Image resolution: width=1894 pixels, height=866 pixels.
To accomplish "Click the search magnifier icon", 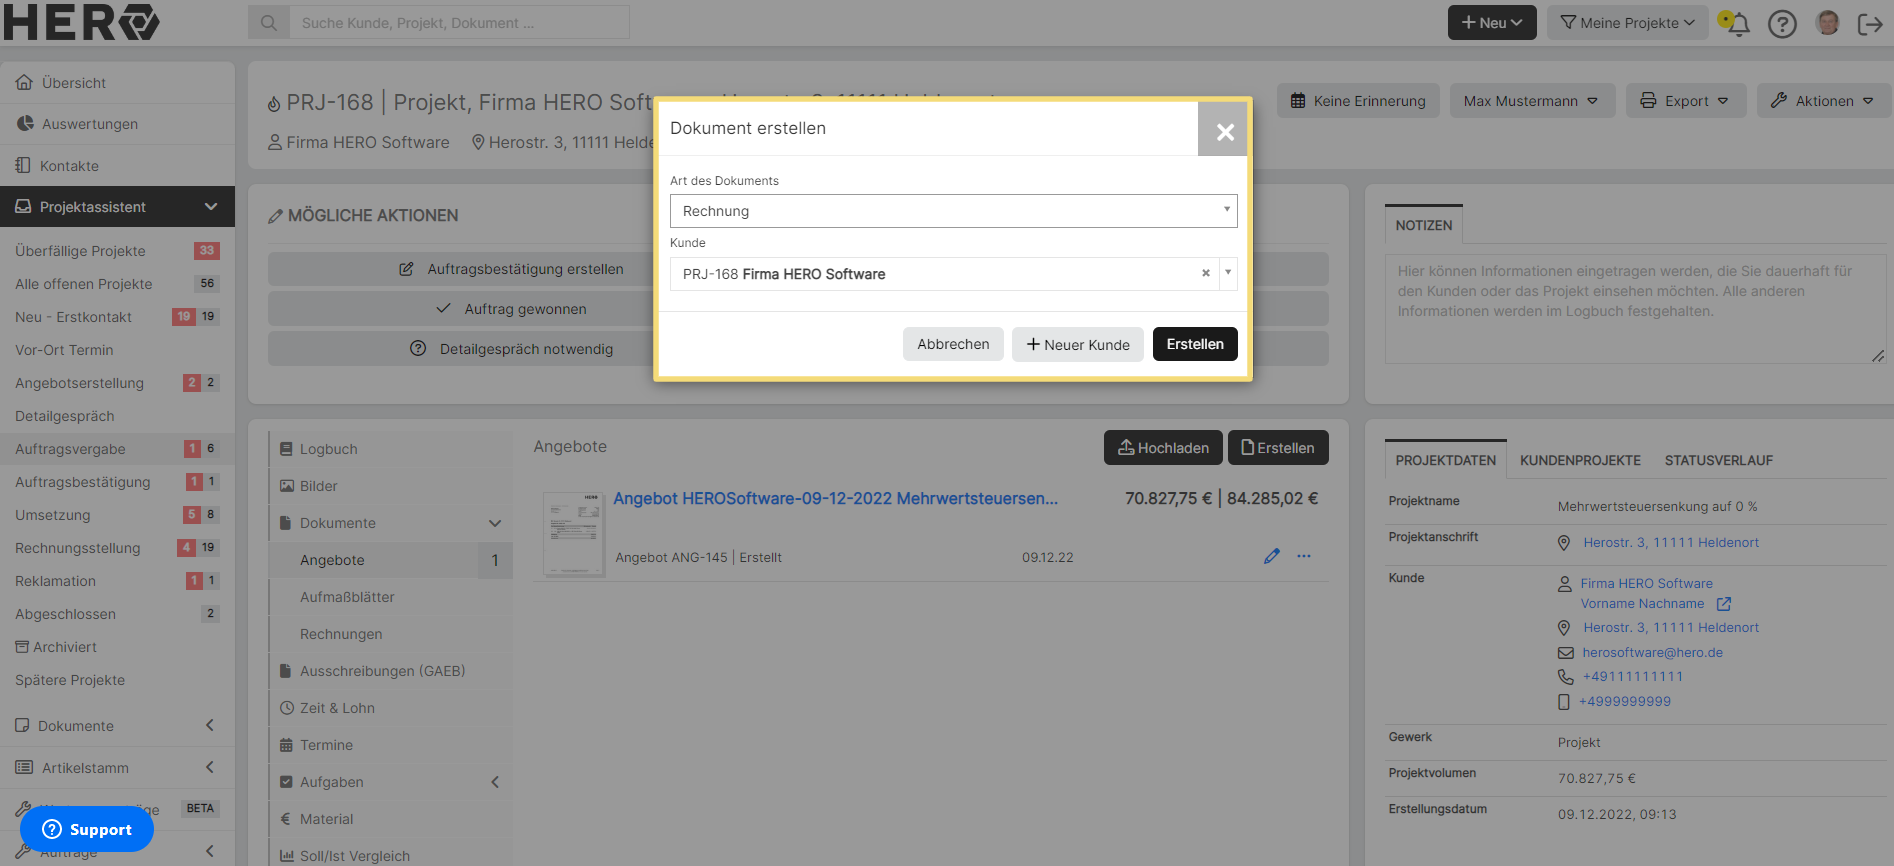I will click(x=269, y=22).
